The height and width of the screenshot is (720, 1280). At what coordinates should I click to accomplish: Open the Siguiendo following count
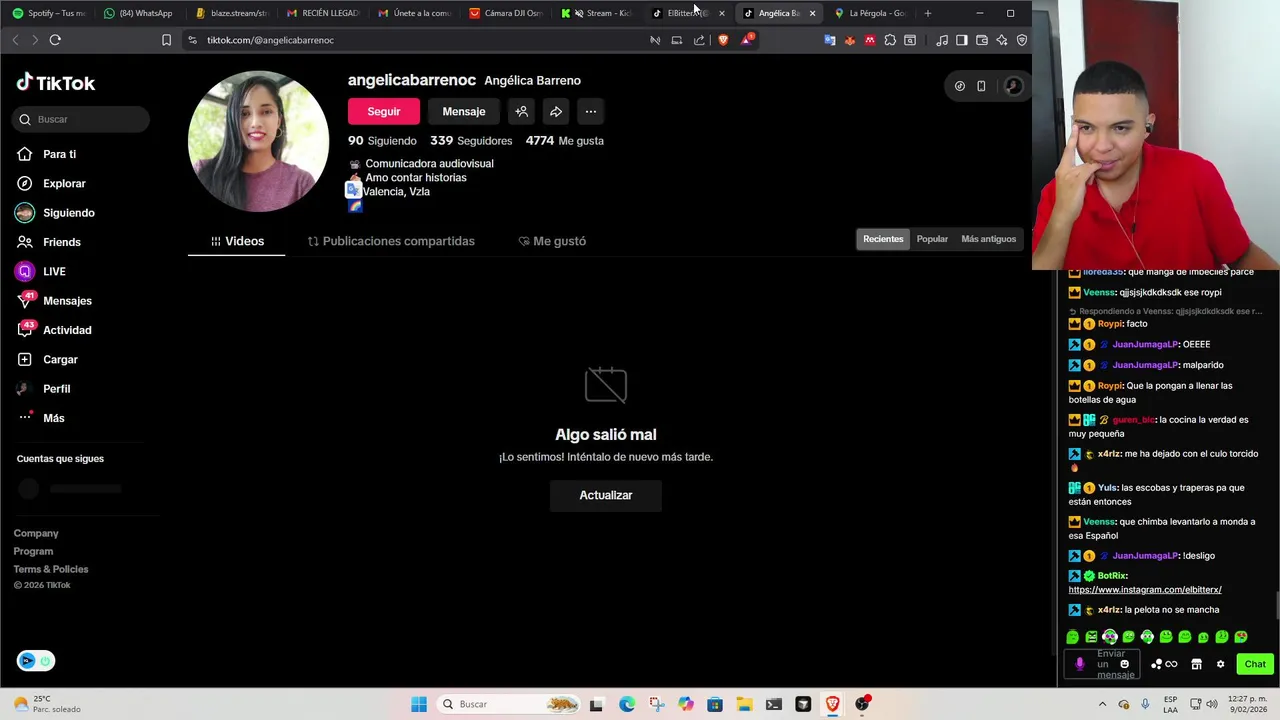[x=382, y=141]
